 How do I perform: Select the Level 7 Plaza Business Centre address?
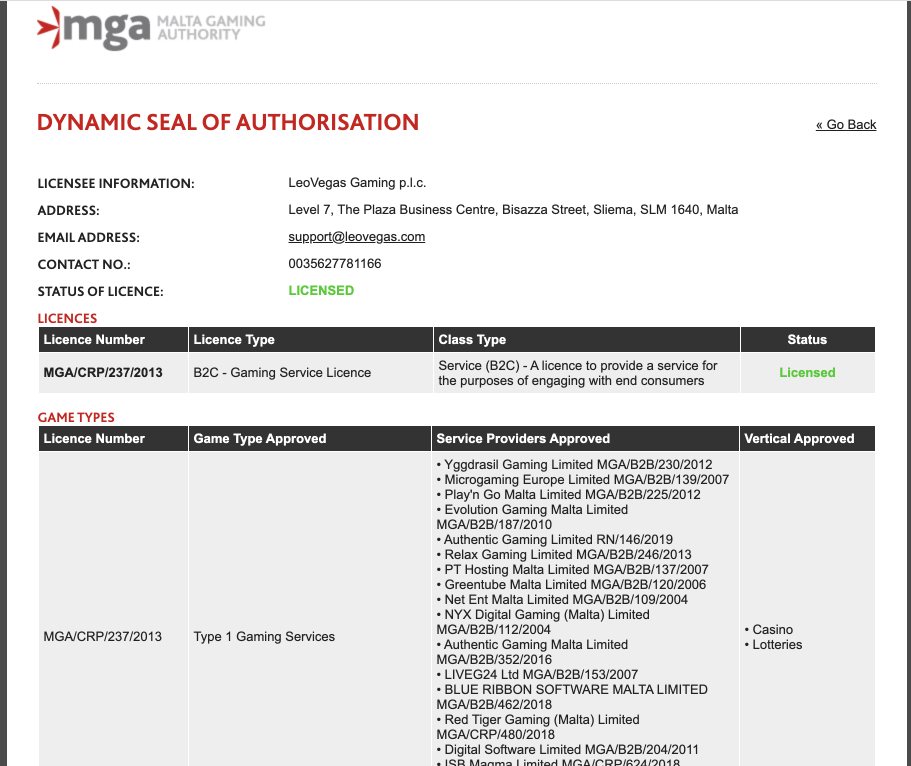pyautogui.click(x=513, y=210)
